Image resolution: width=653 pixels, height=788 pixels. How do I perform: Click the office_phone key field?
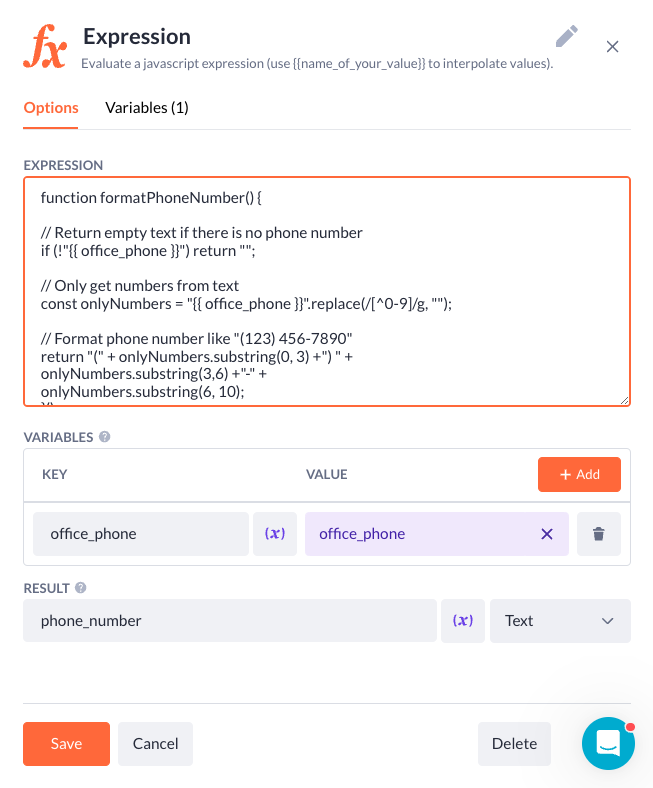pos(141,534)
